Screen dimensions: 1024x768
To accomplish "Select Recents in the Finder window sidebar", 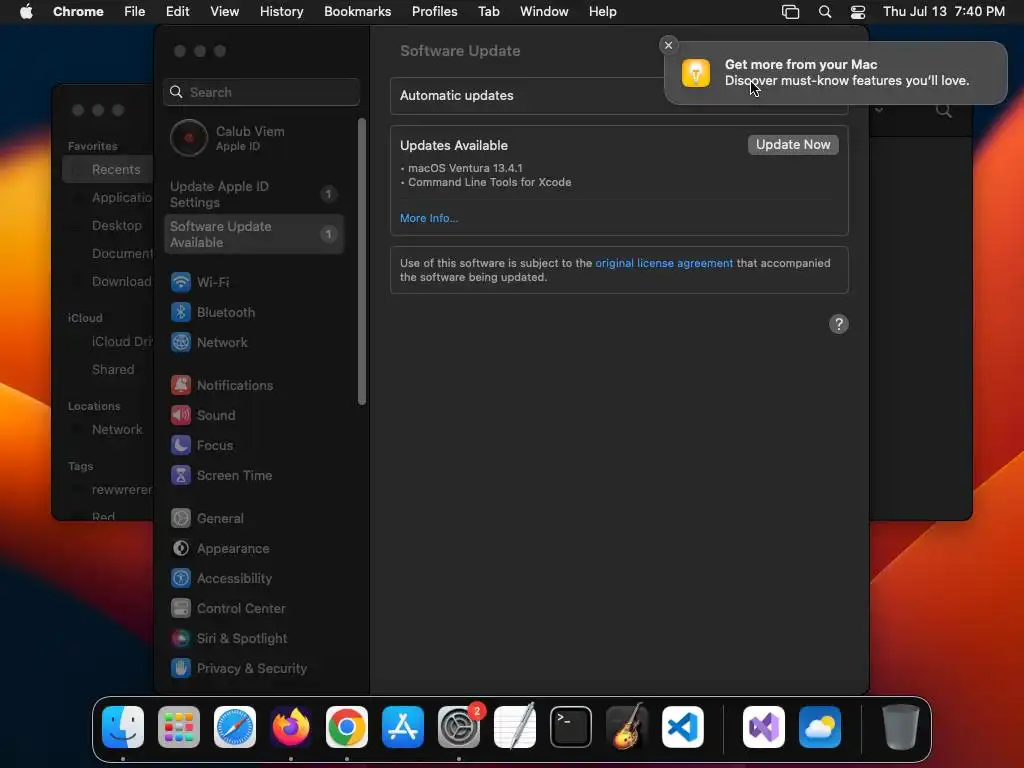I will click(108, 169).
